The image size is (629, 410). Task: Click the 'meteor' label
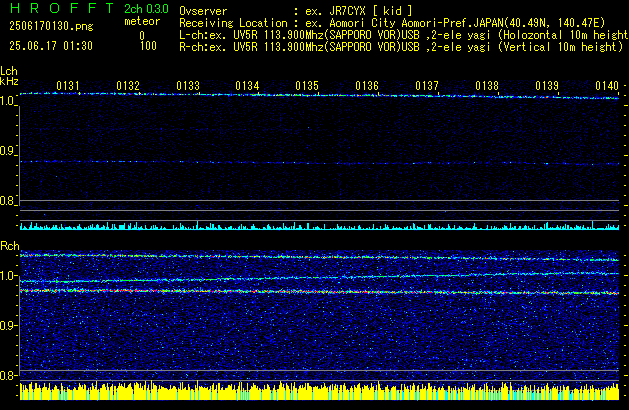tap(142, 21)
